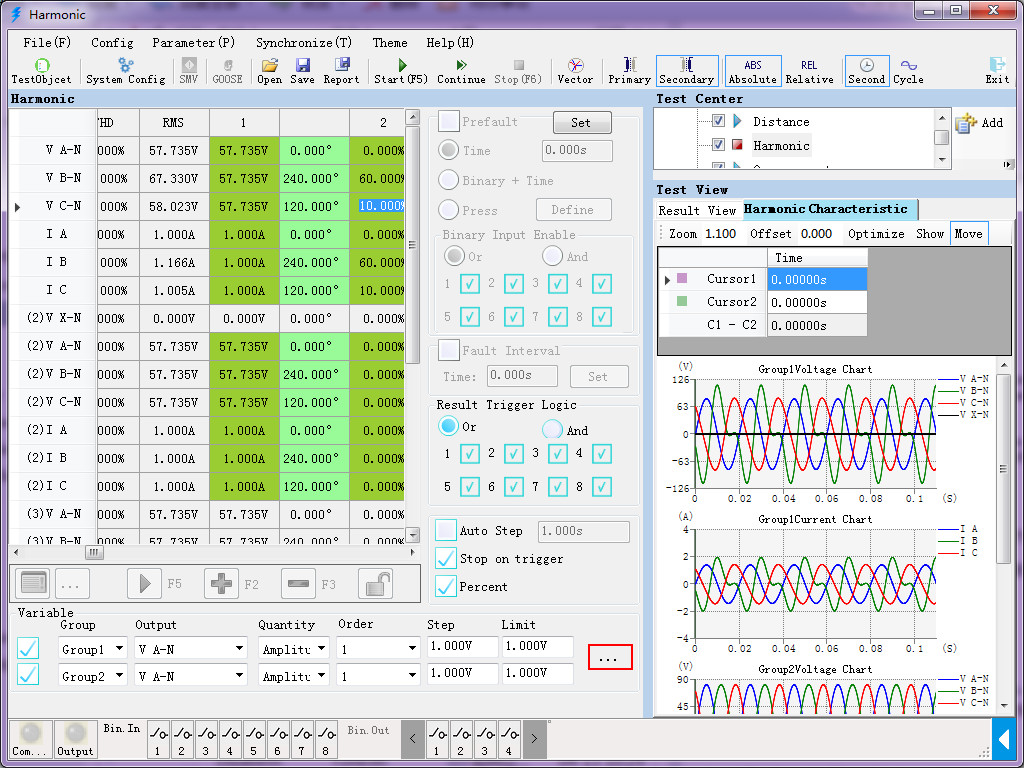The image size is (1024, 768).
Task: Select the And result trigger logic
Action: coord(552,430)
